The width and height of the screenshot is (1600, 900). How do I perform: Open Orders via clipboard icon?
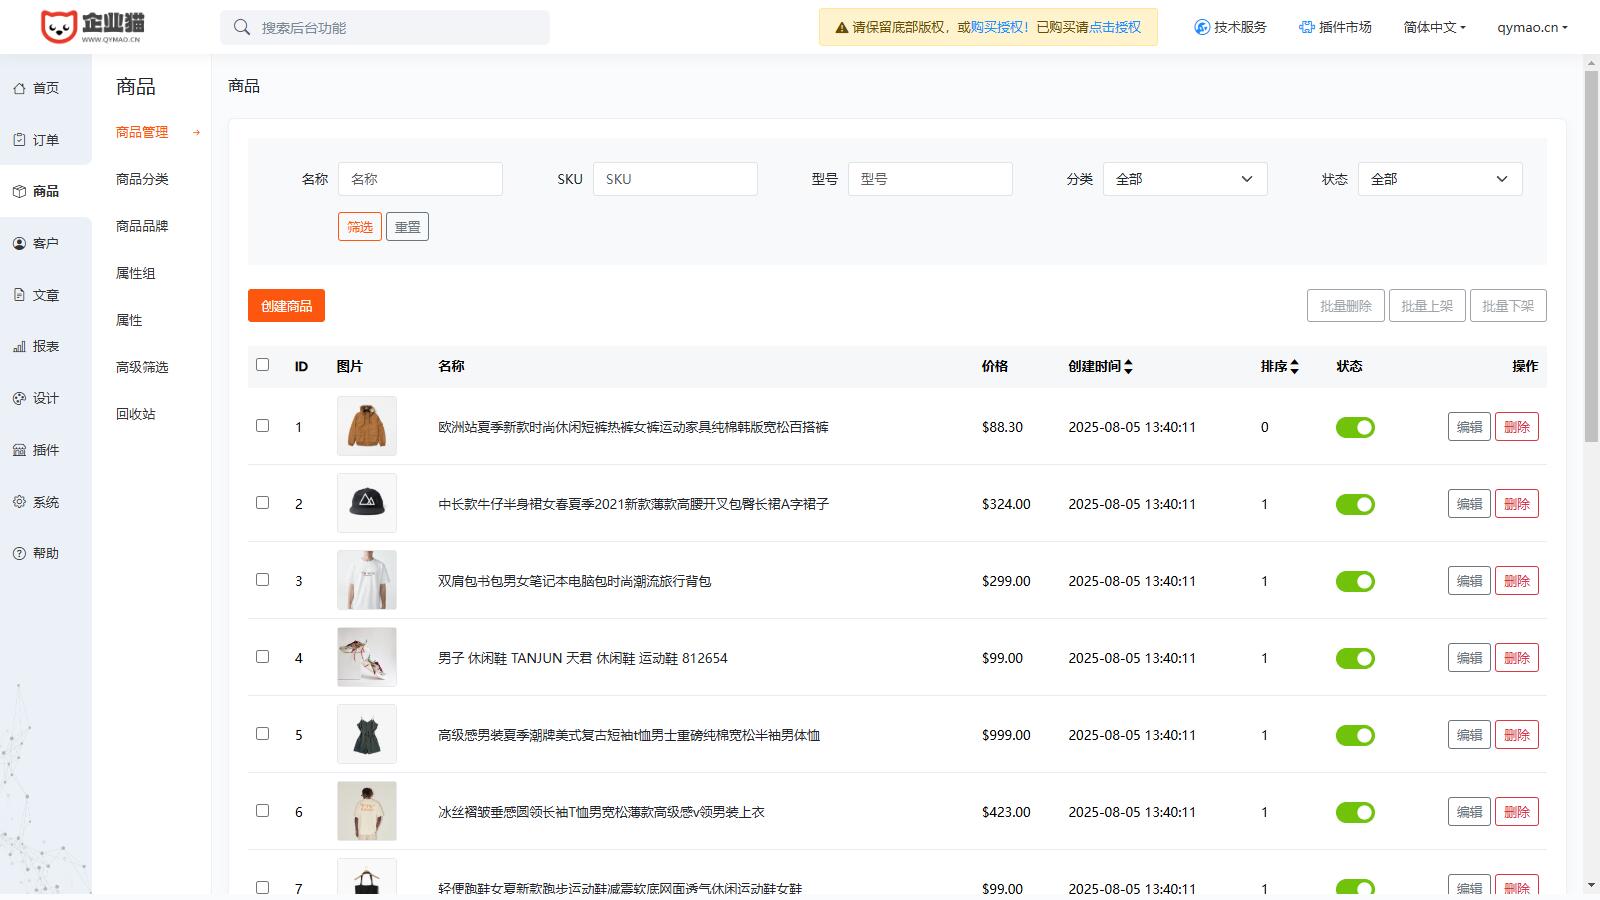19,140
